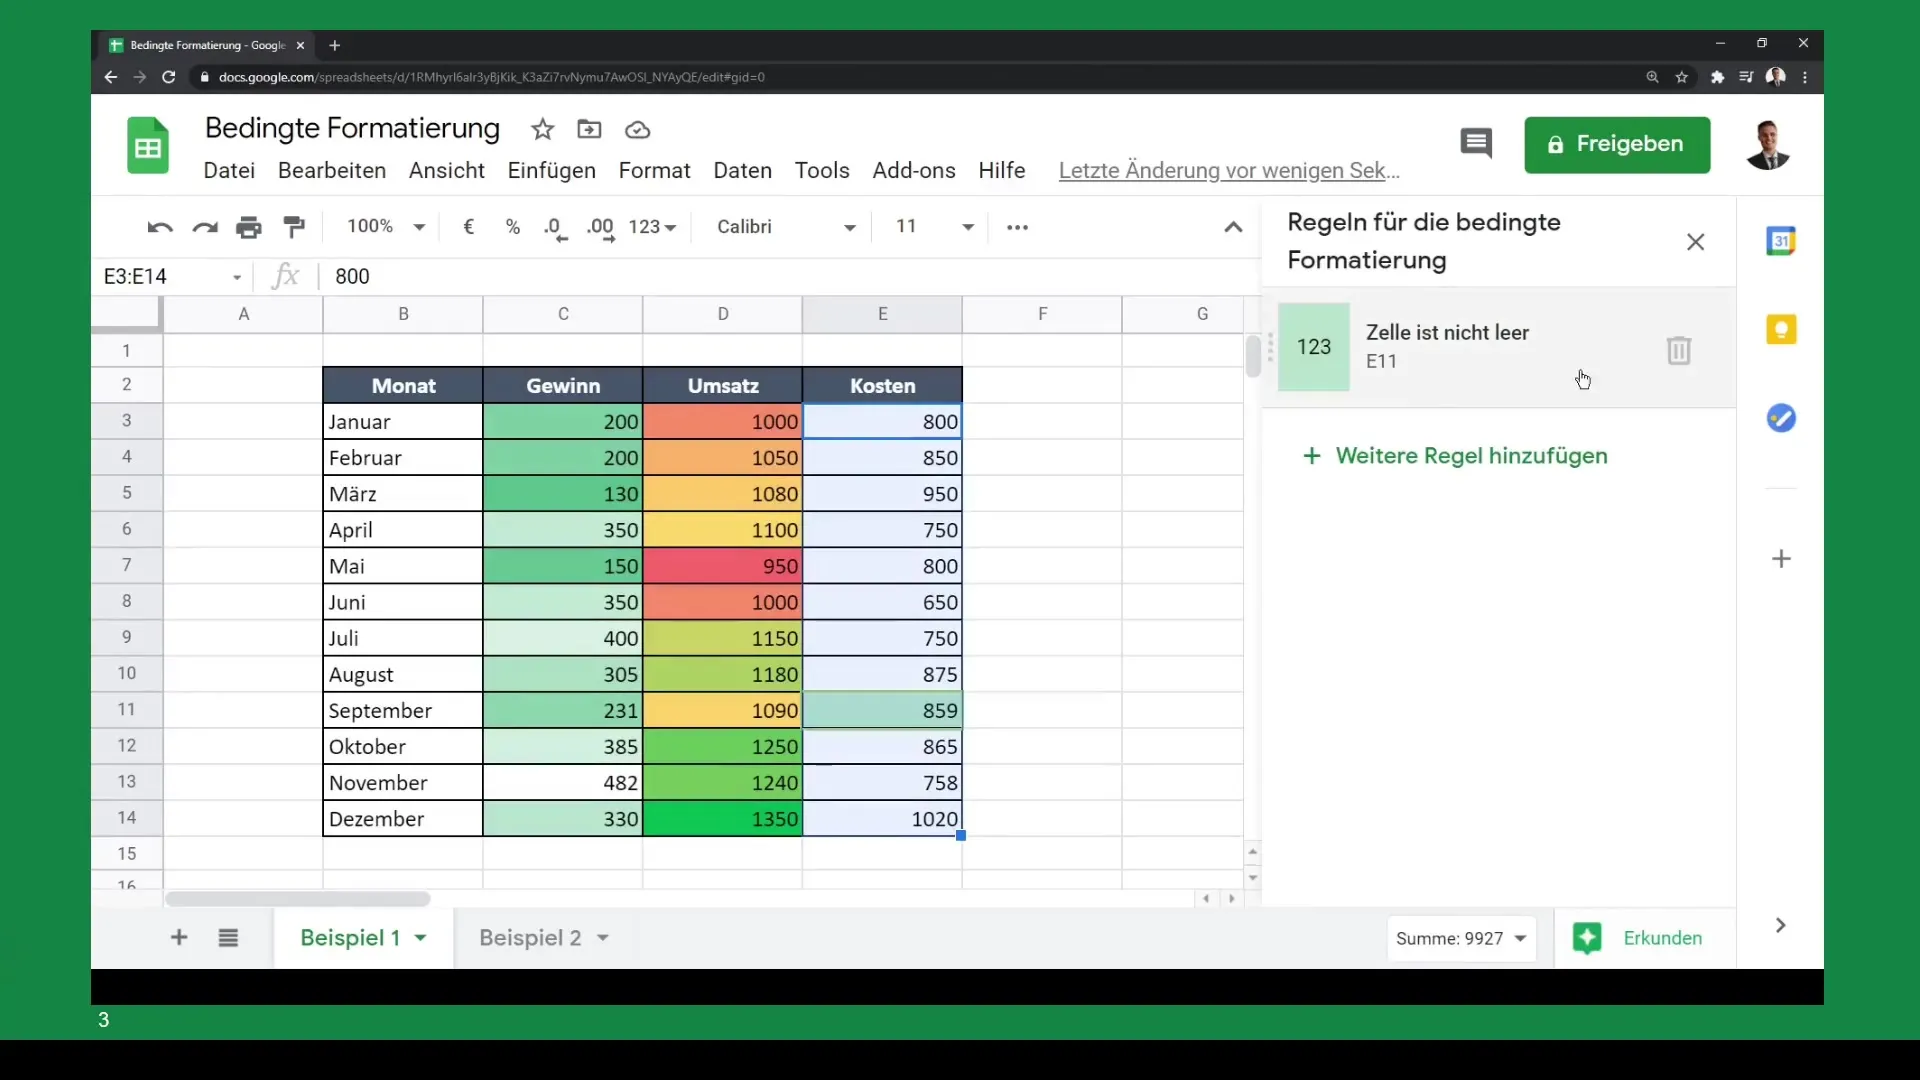Image resolution: width=1920 pixels, height=1080 pixels.
Task: Click the currency Euro format icon
Action: 467,227
